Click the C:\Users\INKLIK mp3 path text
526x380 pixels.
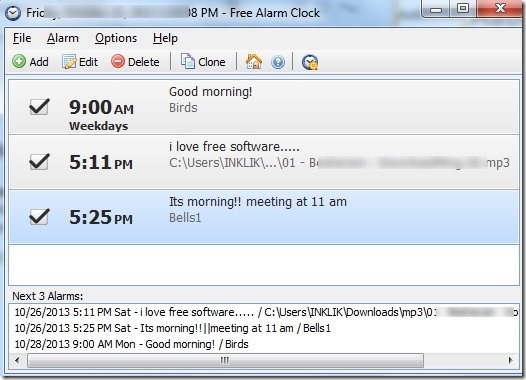(339, 163)
